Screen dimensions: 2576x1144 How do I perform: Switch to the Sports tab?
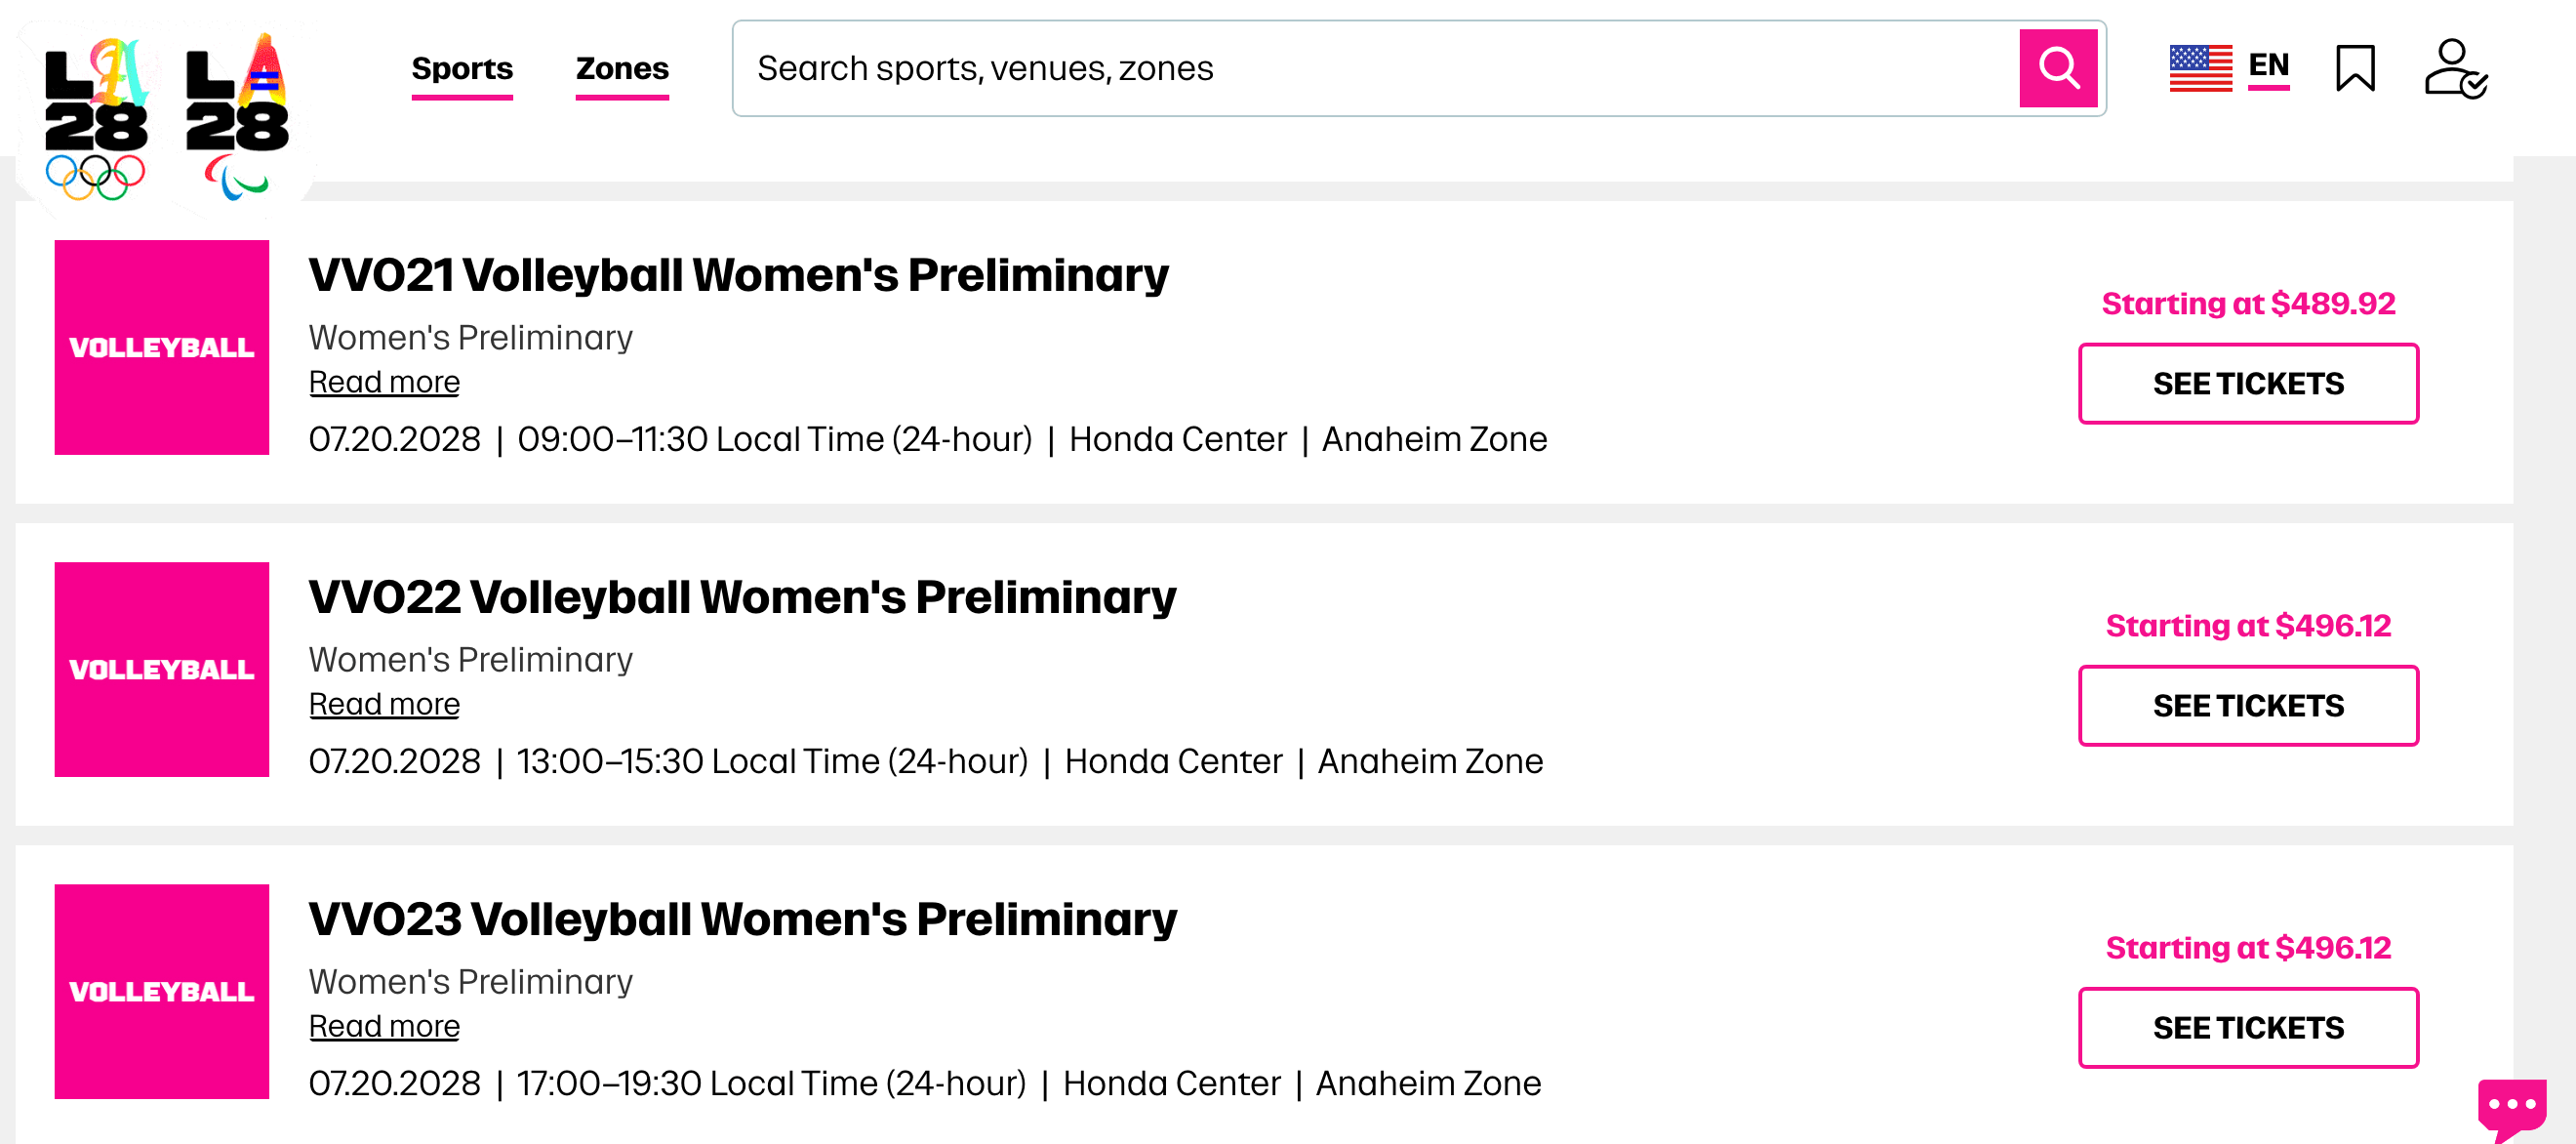click(463, 69)
